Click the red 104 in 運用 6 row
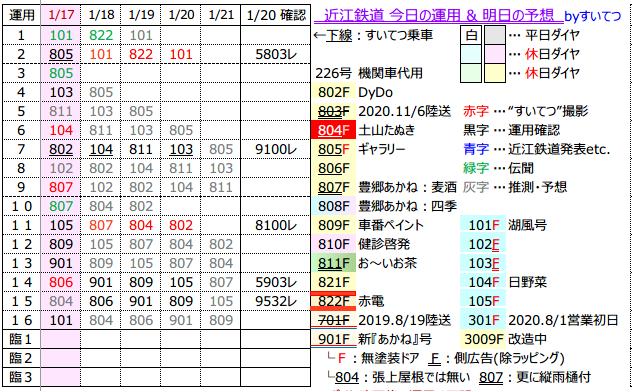The height and width of the screenshot is (391, 632). click(x=61, y=130)
